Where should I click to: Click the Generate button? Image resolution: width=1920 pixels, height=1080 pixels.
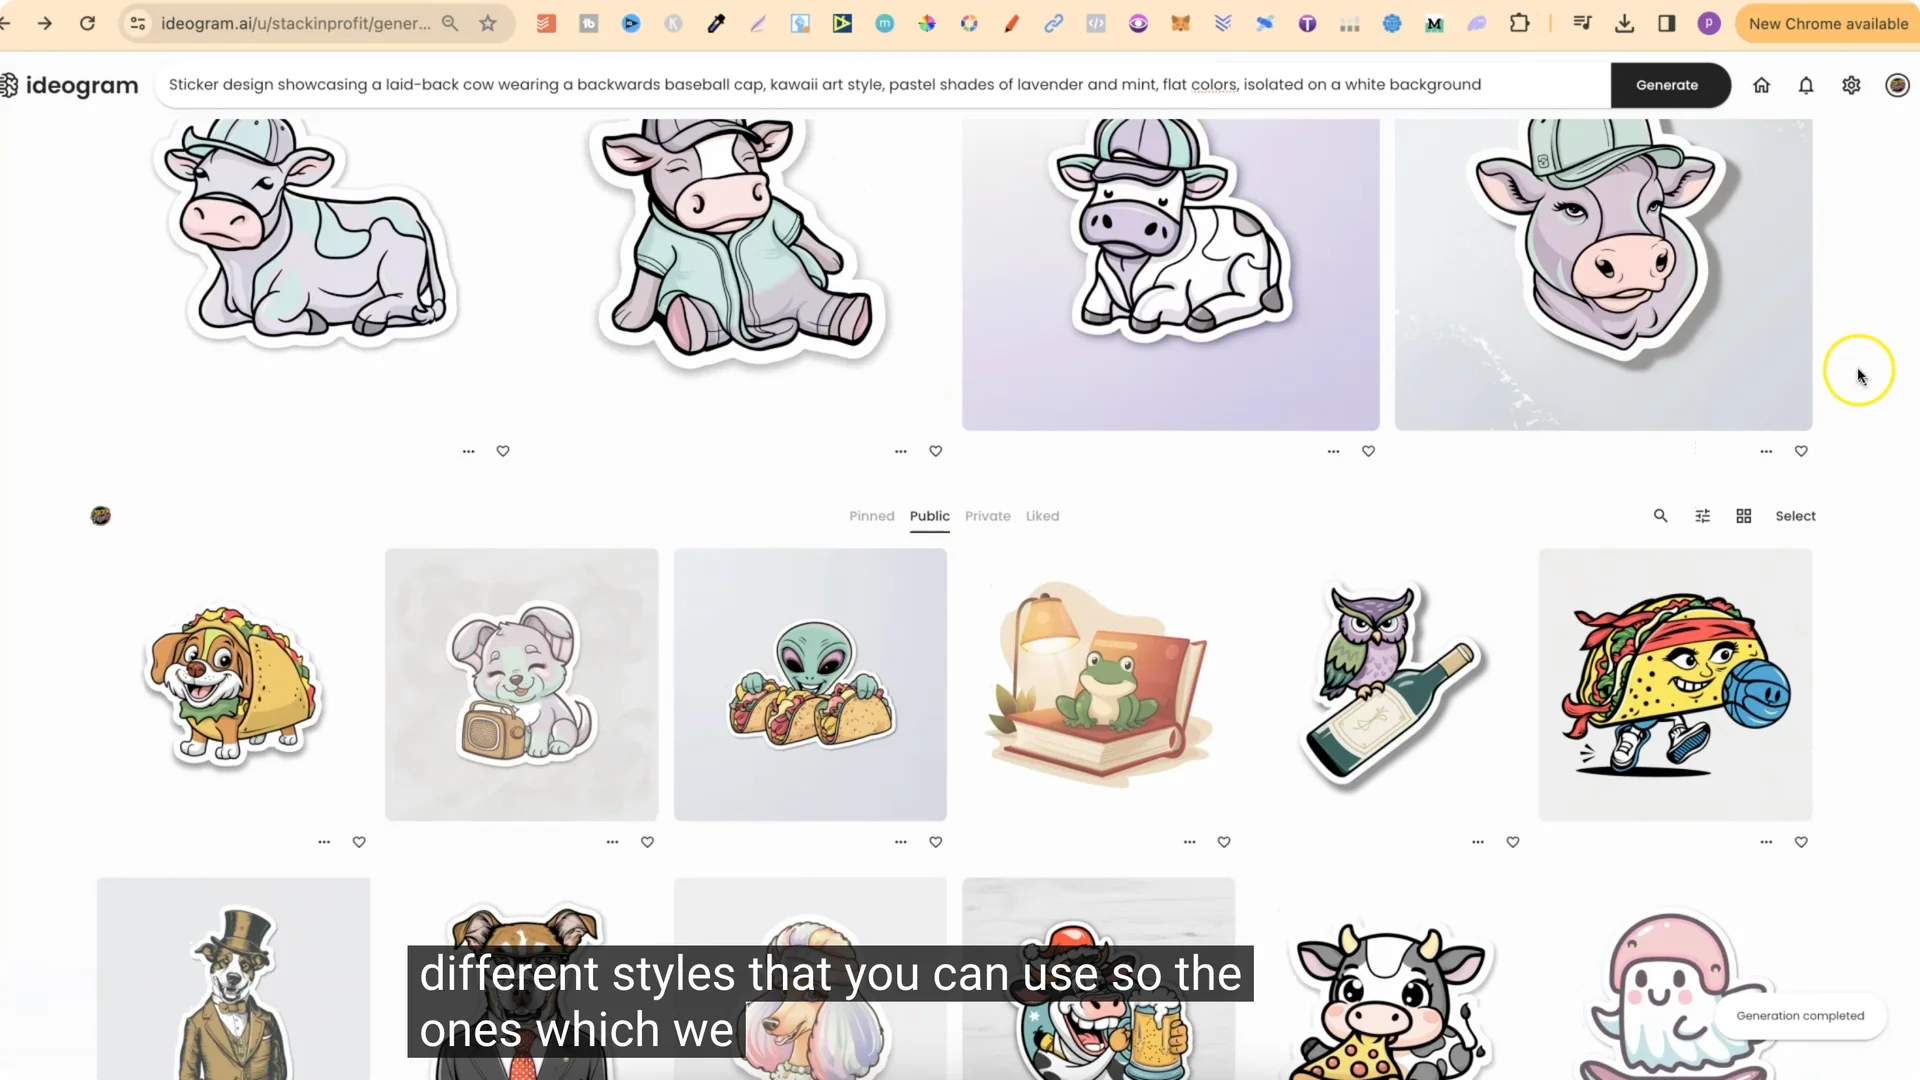coord(1669,85)
